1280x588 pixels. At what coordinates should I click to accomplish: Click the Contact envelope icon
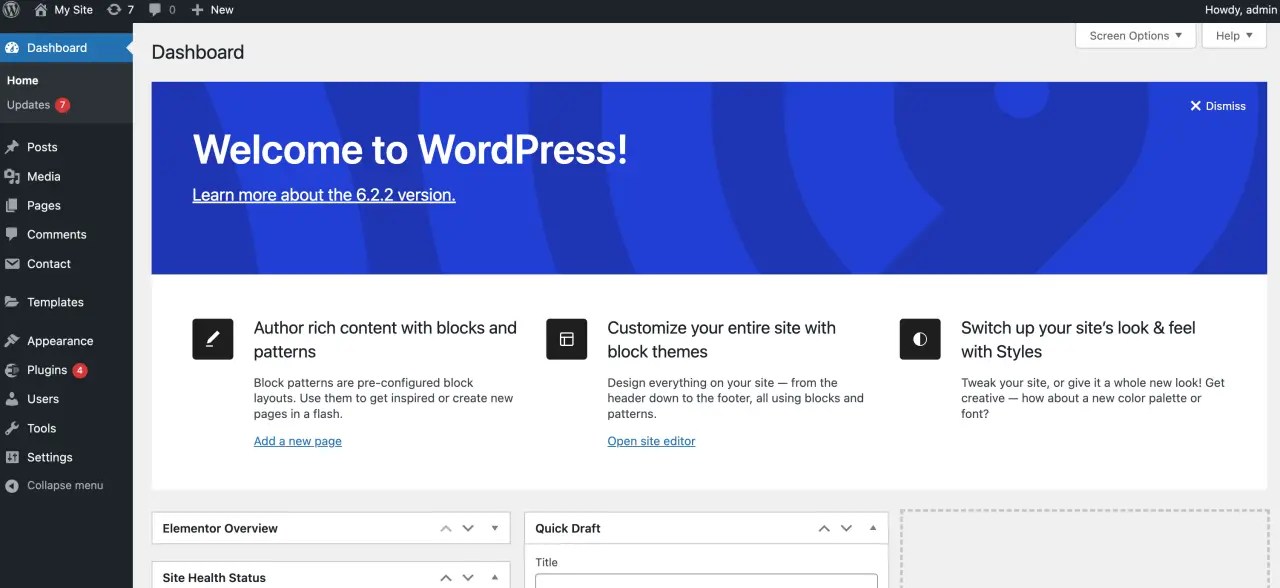coord(12,264)
